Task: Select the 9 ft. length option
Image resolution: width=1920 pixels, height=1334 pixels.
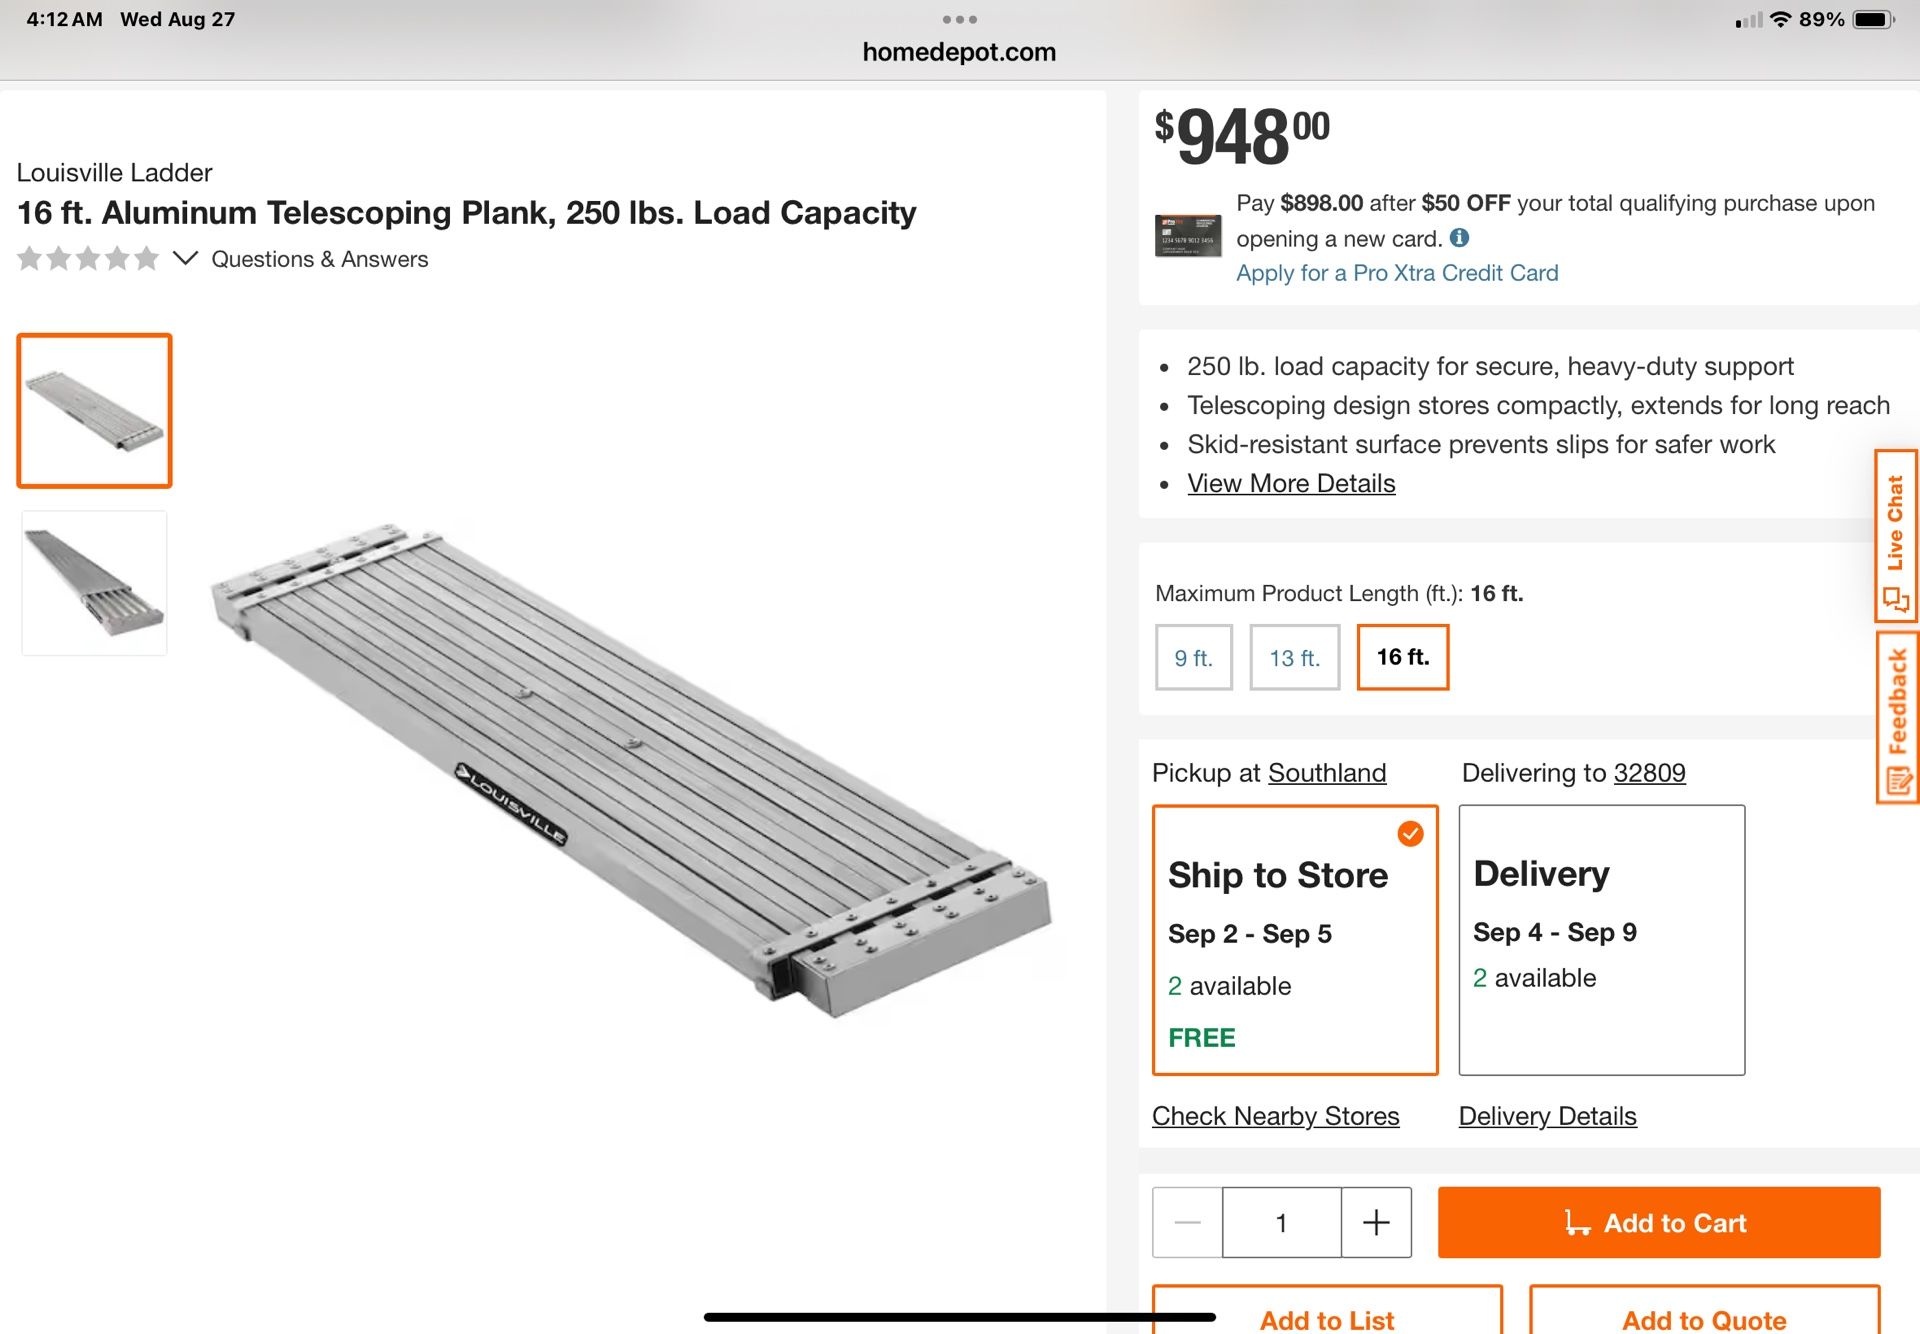Action: pos(1193,658)
